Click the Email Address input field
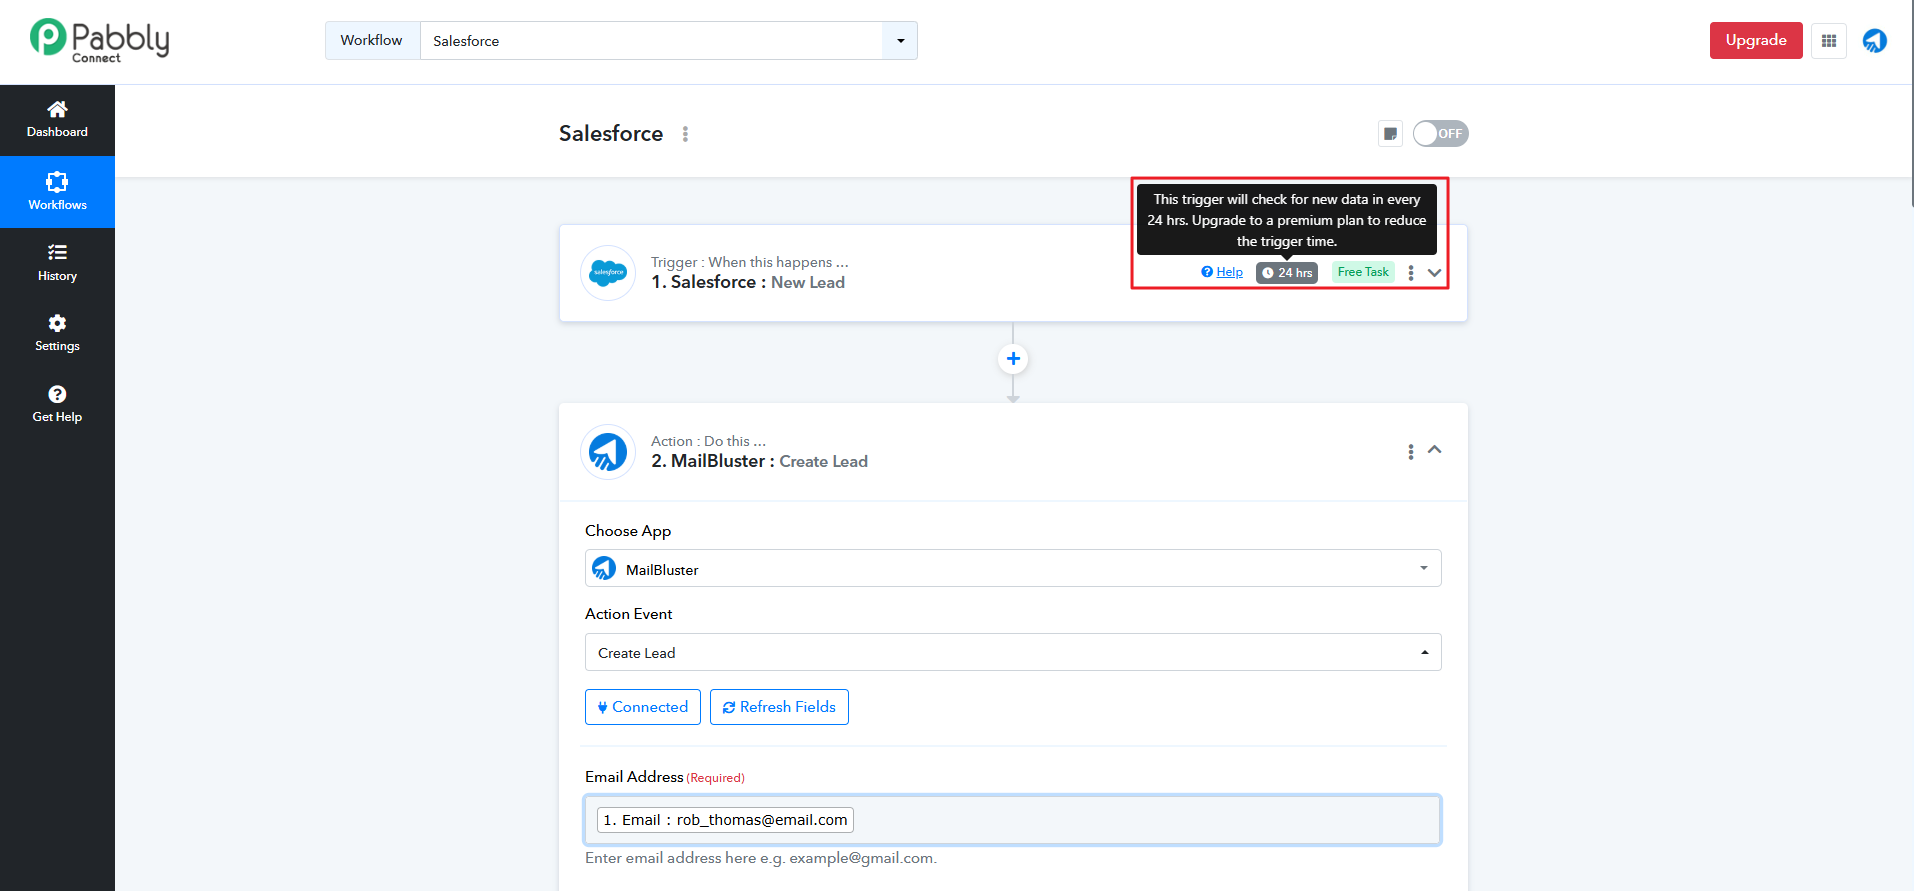Screen dimensions: 1914x891 click(1140, 820)
